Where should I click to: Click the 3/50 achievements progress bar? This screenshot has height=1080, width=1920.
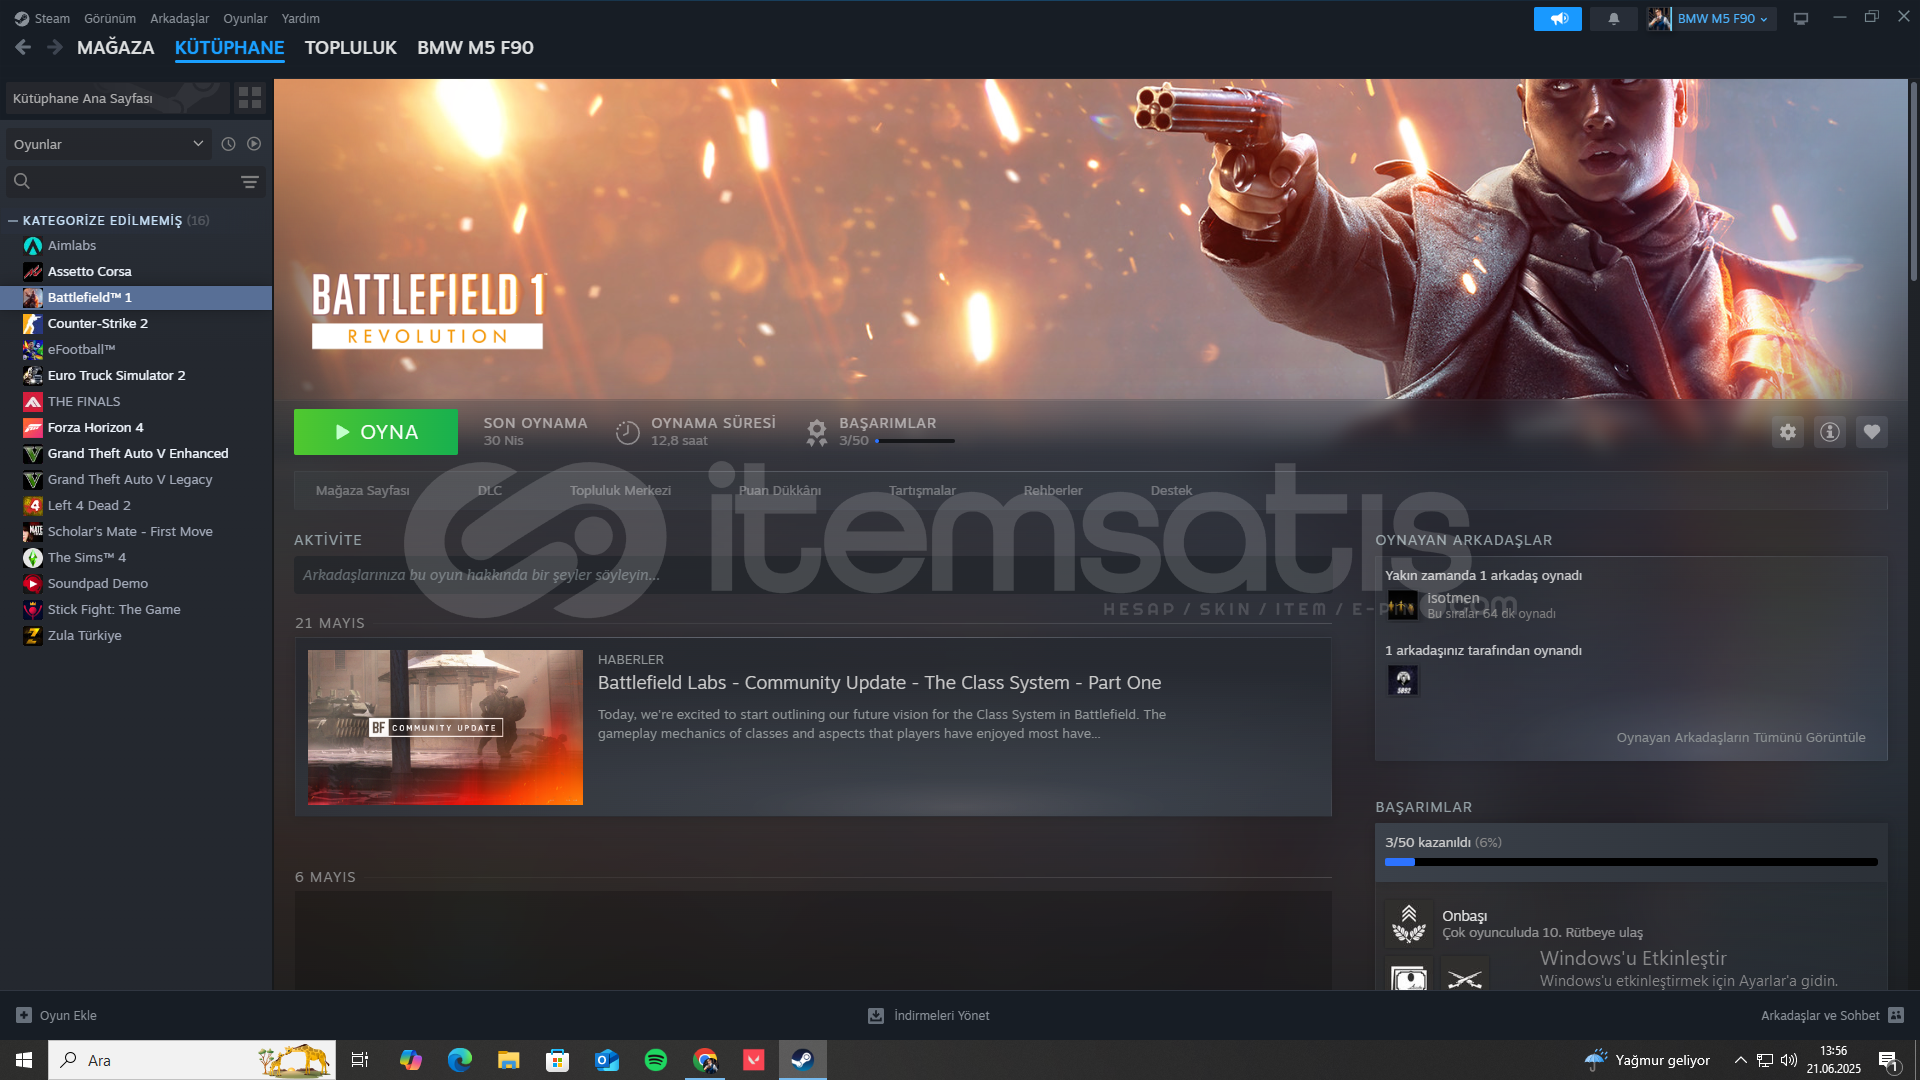[1631, 862]
